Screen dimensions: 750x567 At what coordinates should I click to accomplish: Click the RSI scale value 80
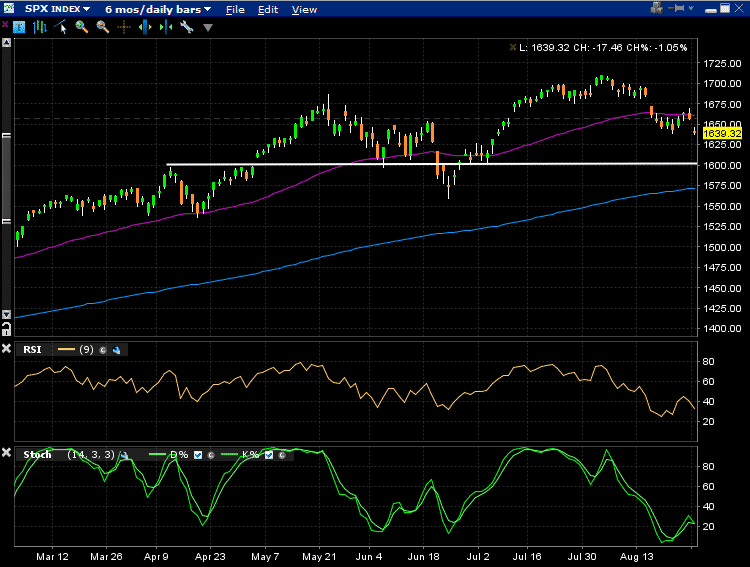click(x=708, y=361)
